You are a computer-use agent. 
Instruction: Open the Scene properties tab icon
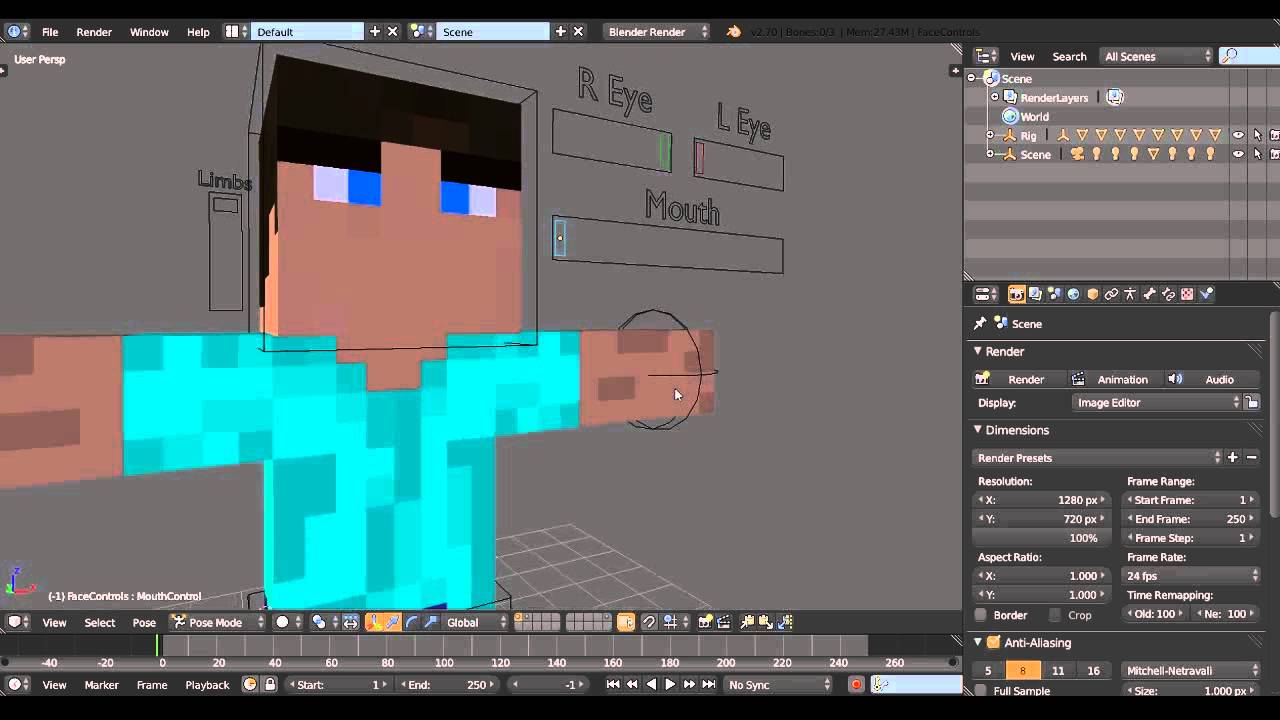click(x=1054, y=294)
